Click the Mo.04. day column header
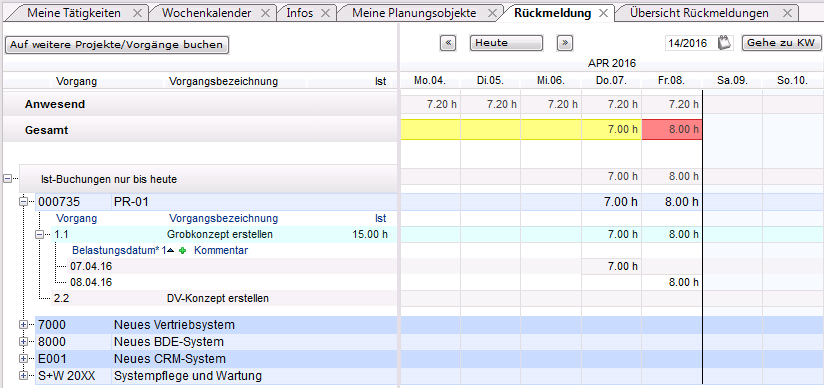The height and width of the screenshot is (388, 824). tap(430, 81)
